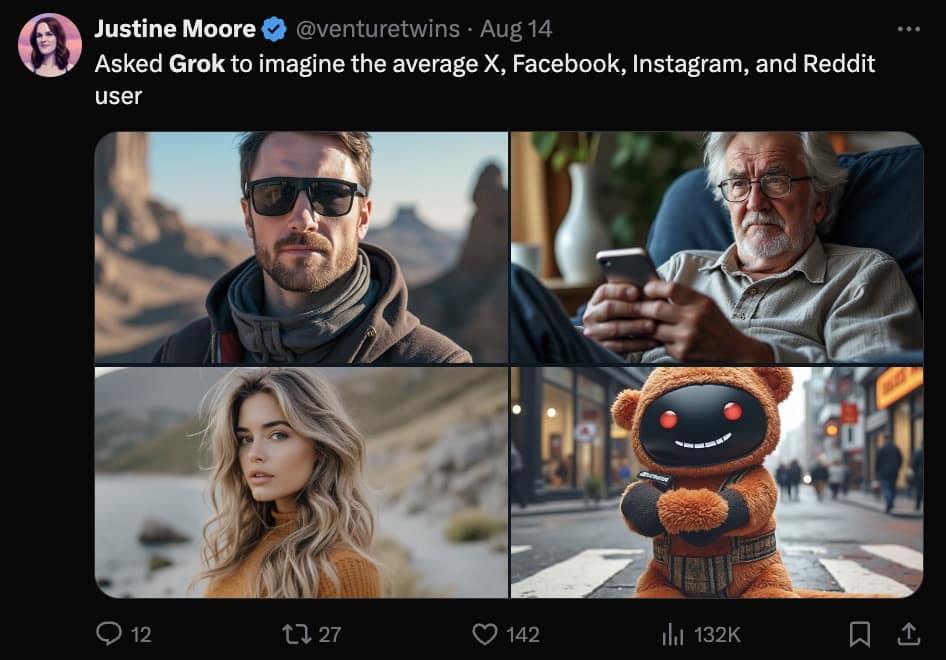Bookmark this tweet
Screen dimensions: 946x660
tap(859, 633)
